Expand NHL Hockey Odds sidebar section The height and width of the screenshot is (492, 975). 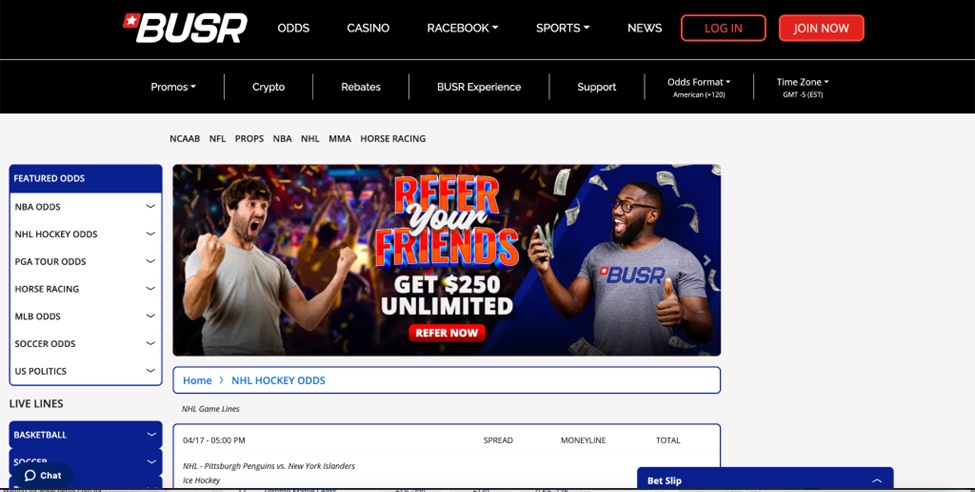pos(85,234)
